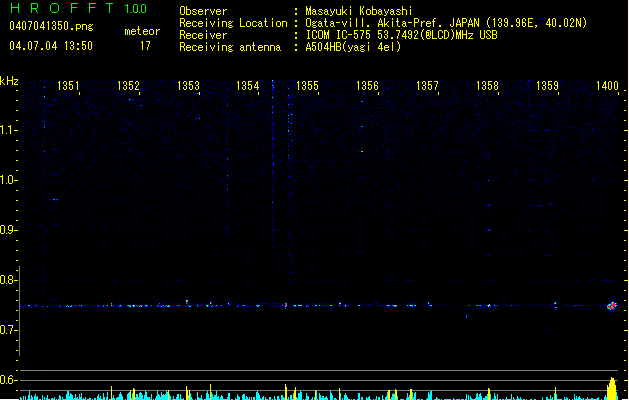Click the Ogata-vill. Akita-Pref. JAPAN location text

click(446, 23)
